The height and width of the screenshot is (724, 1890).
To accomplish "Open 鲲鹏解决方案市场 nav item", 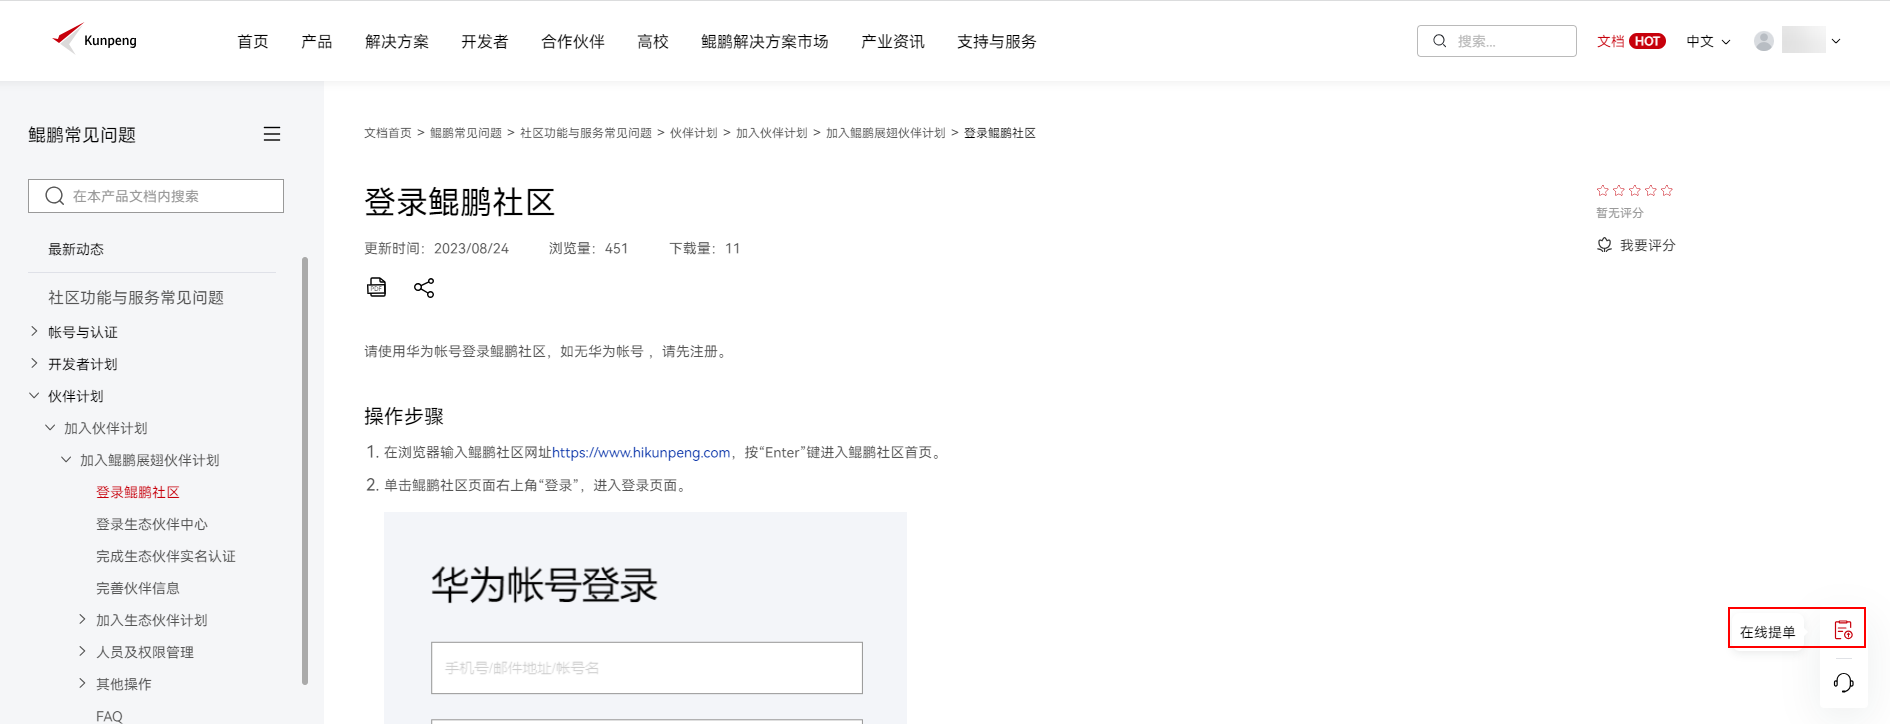I will (x=765, y=41).
